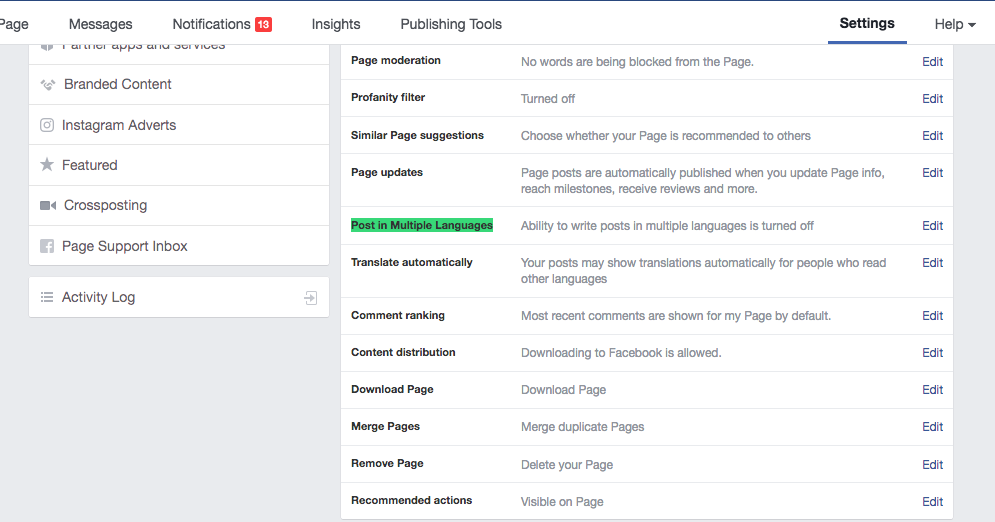Edit the Content distribution setting

[x=932, y=353]
